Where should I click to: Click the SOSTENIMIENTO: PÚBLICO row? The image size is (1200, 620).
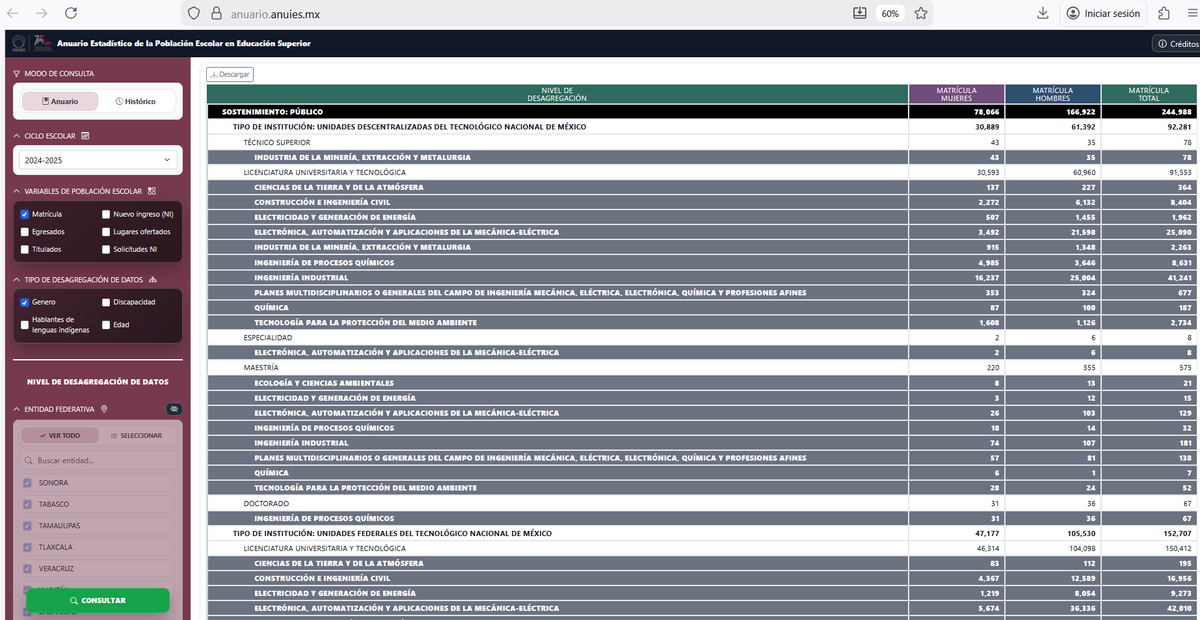[x=700, y=112]
